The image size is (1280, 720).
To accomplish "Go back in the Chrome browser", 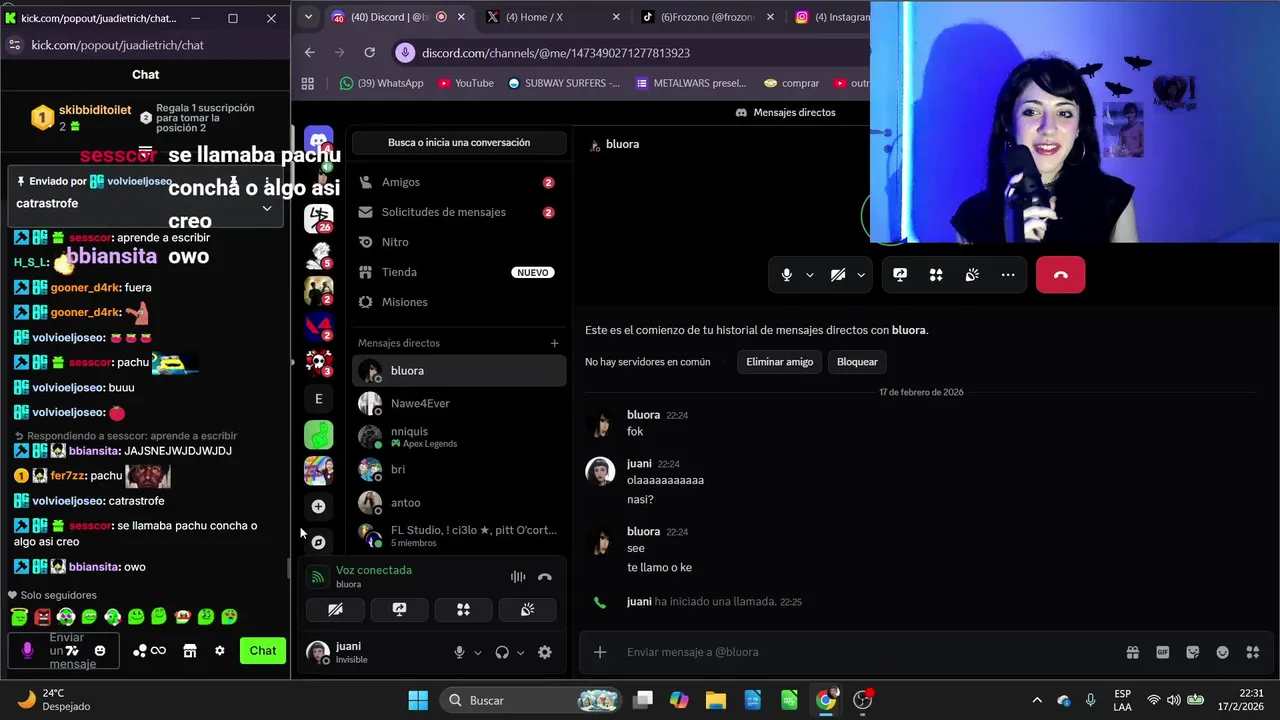I will pos(309,52).
